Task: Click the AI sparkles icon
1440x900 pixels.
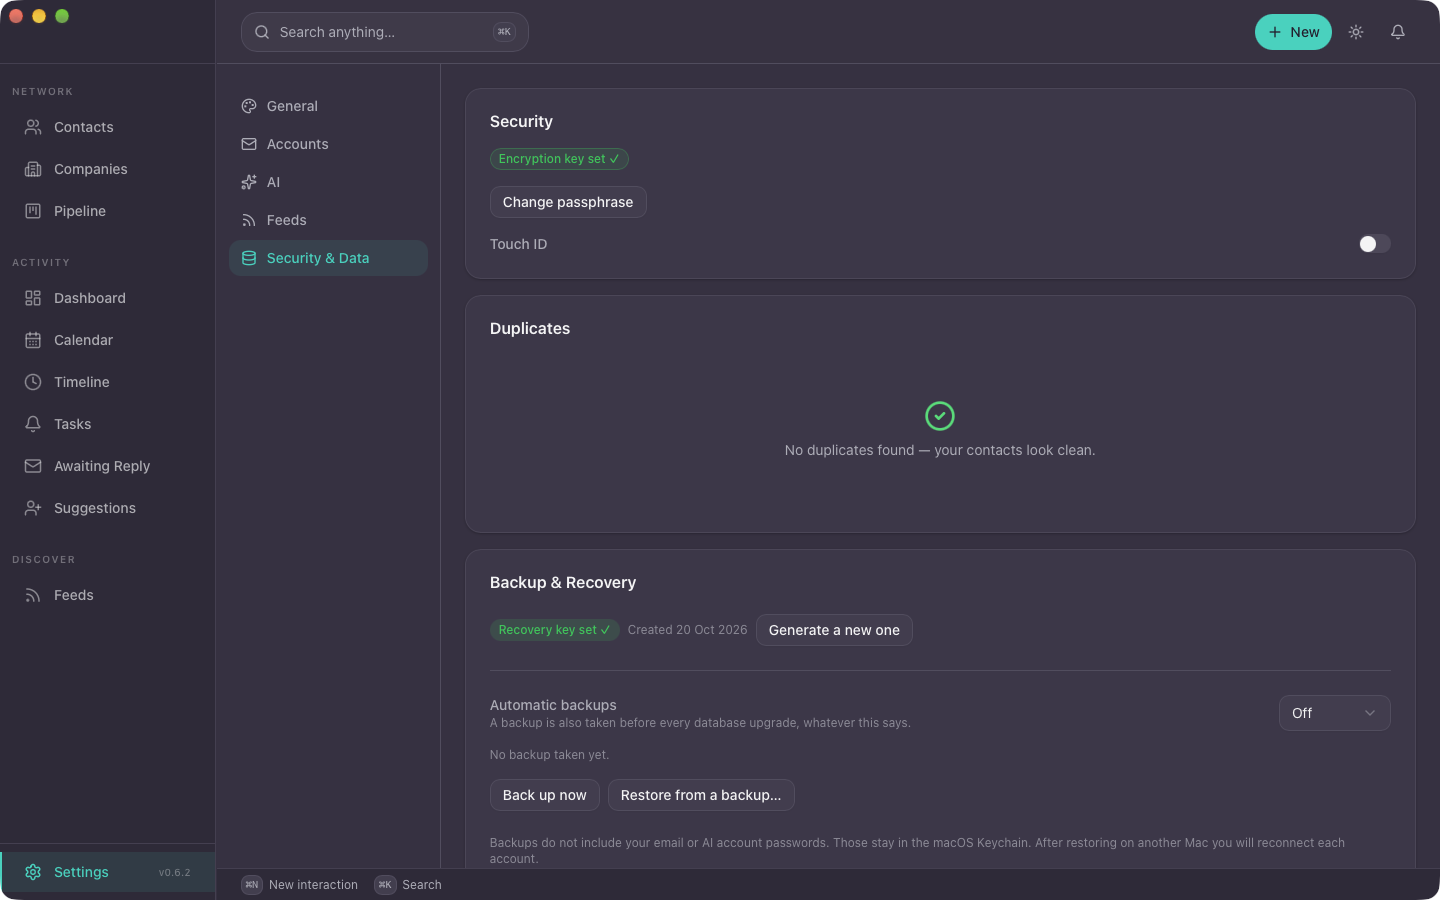Action: [x=249, y=182]
